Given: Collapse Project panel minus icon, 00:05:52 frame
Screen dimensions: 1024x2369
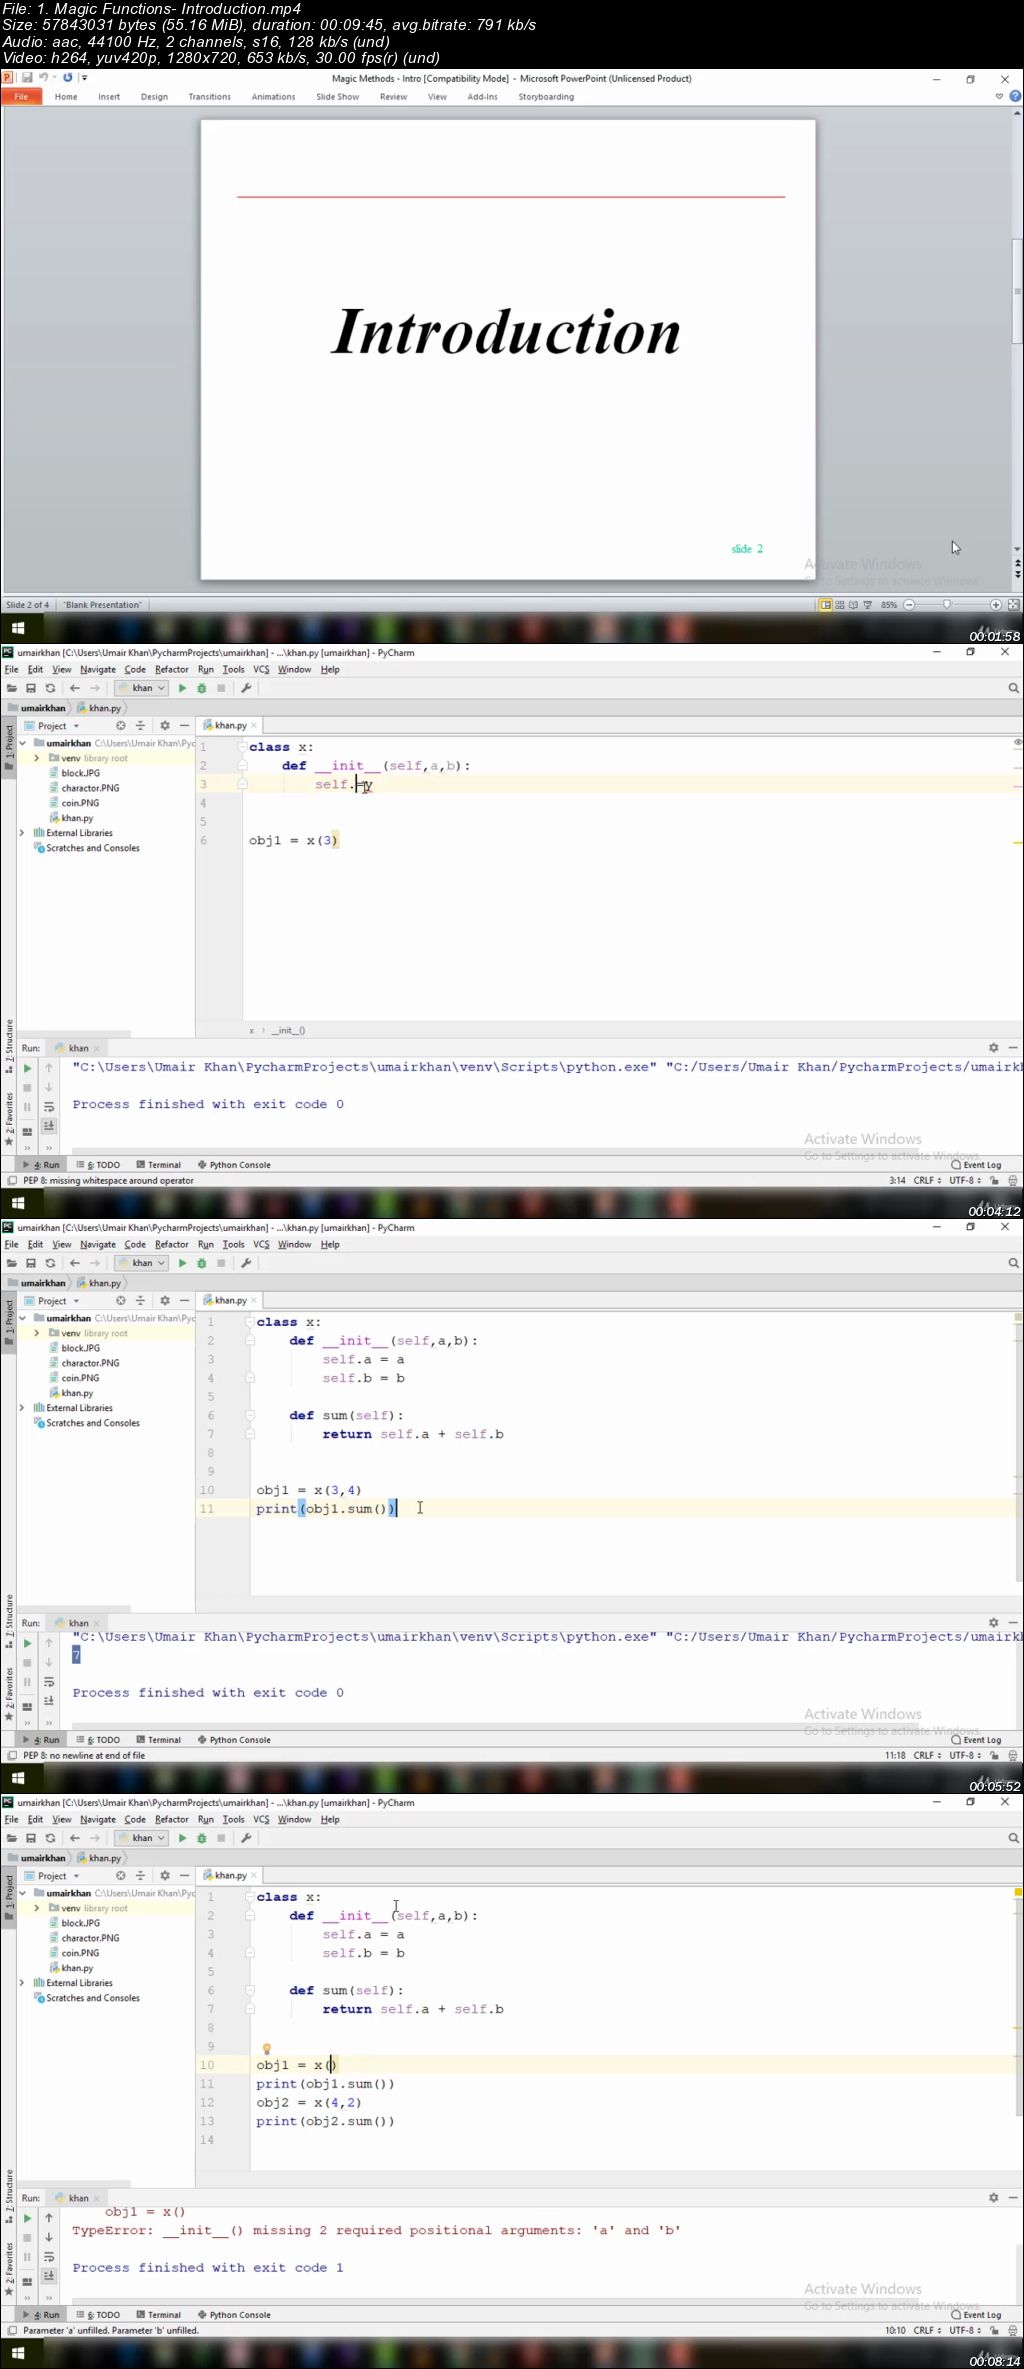Looking at the screenshot, I should 184,1301.
